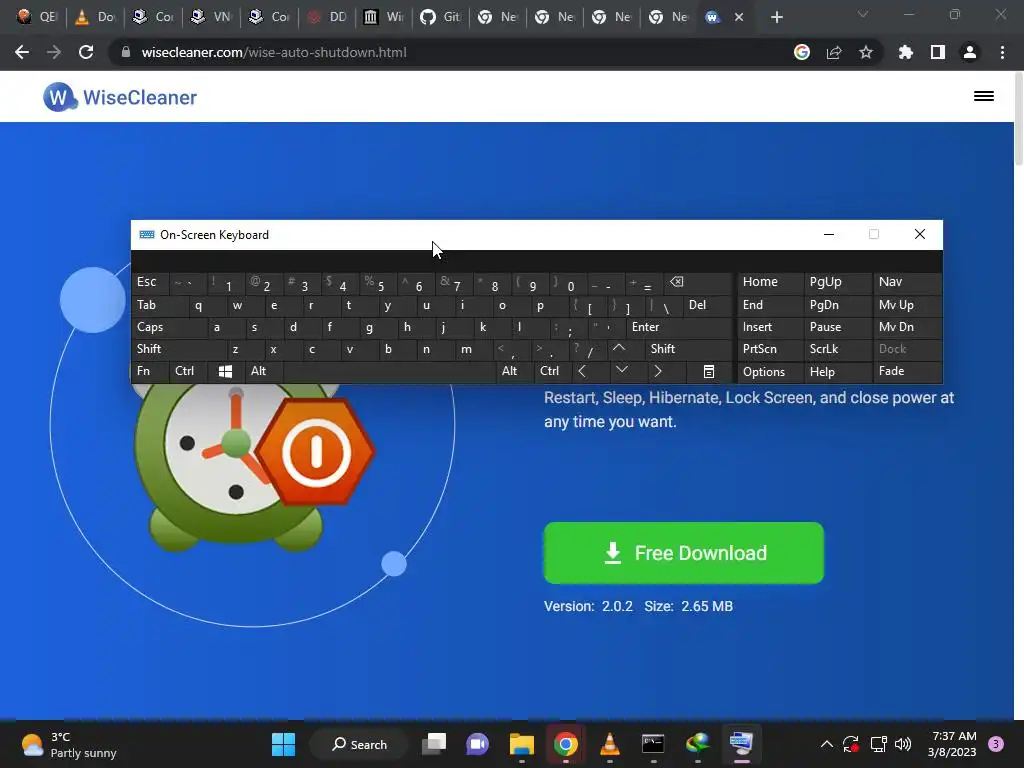Screen dimensions: 1024x768
Task: Toggle right Alt key on On-Screen Keyboard
Action: pos(514,371)
